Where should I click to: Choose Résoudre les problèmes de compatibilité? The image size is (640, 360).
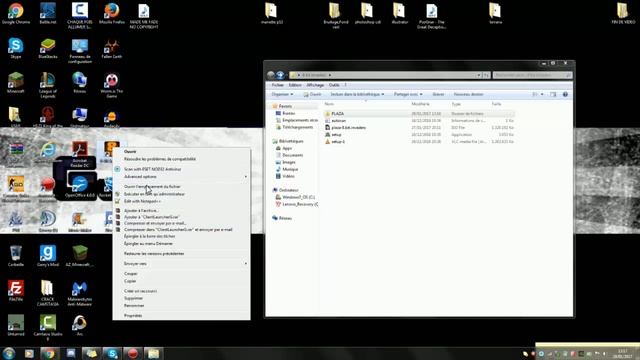click(160, 159)
